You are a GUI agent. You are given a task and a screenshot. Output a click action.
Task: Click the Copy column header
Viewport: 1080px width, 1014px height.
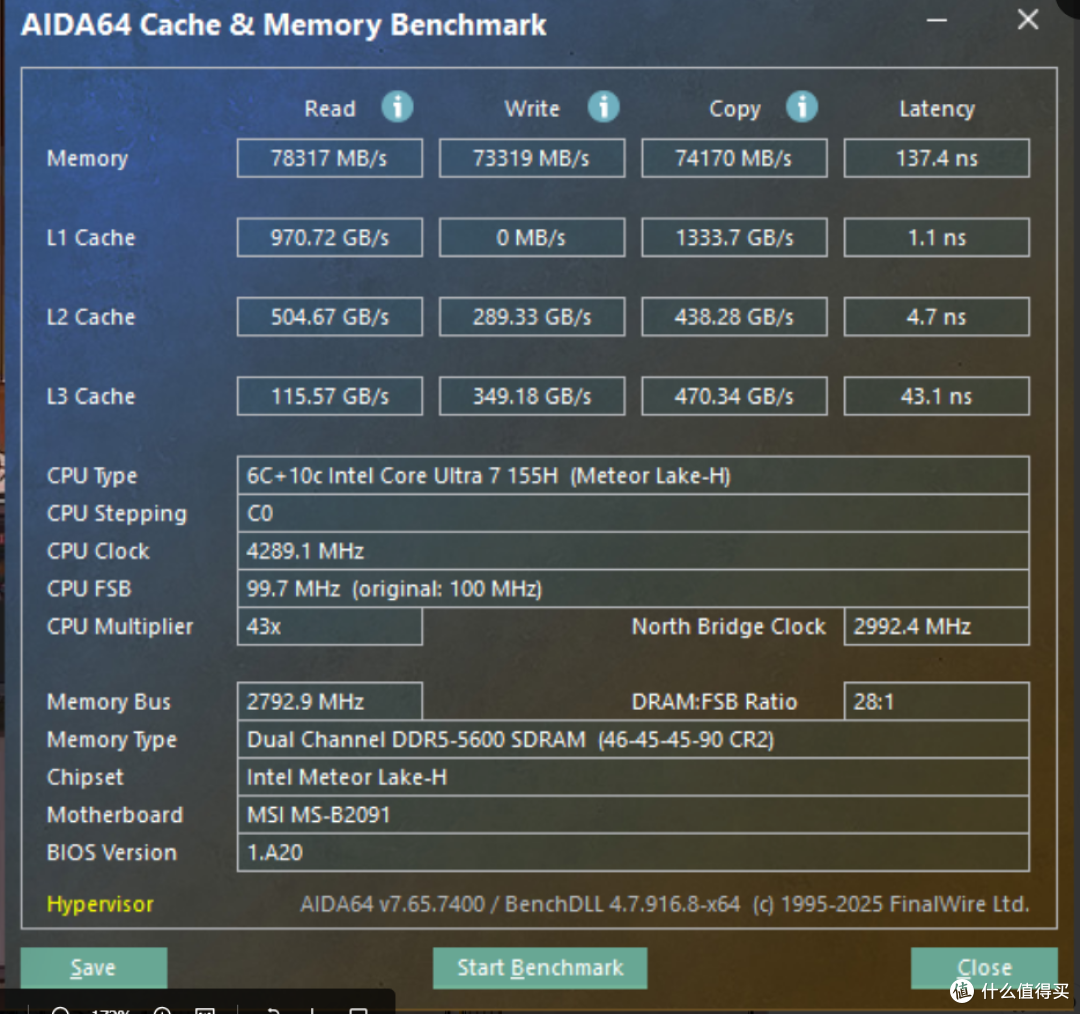(735, 110)
